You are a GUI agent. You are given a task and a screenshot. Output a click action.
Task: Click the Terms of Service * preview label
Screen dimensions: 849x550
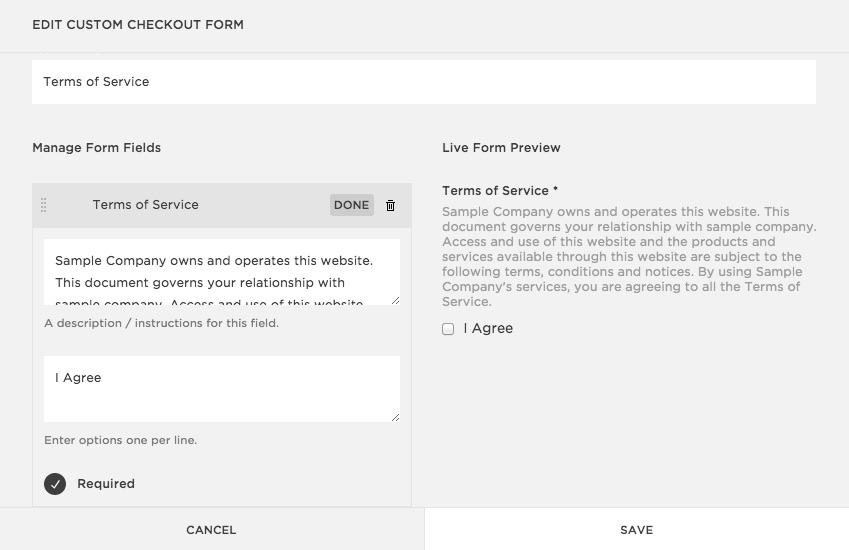pyautogui.click(x=500, y=191)
